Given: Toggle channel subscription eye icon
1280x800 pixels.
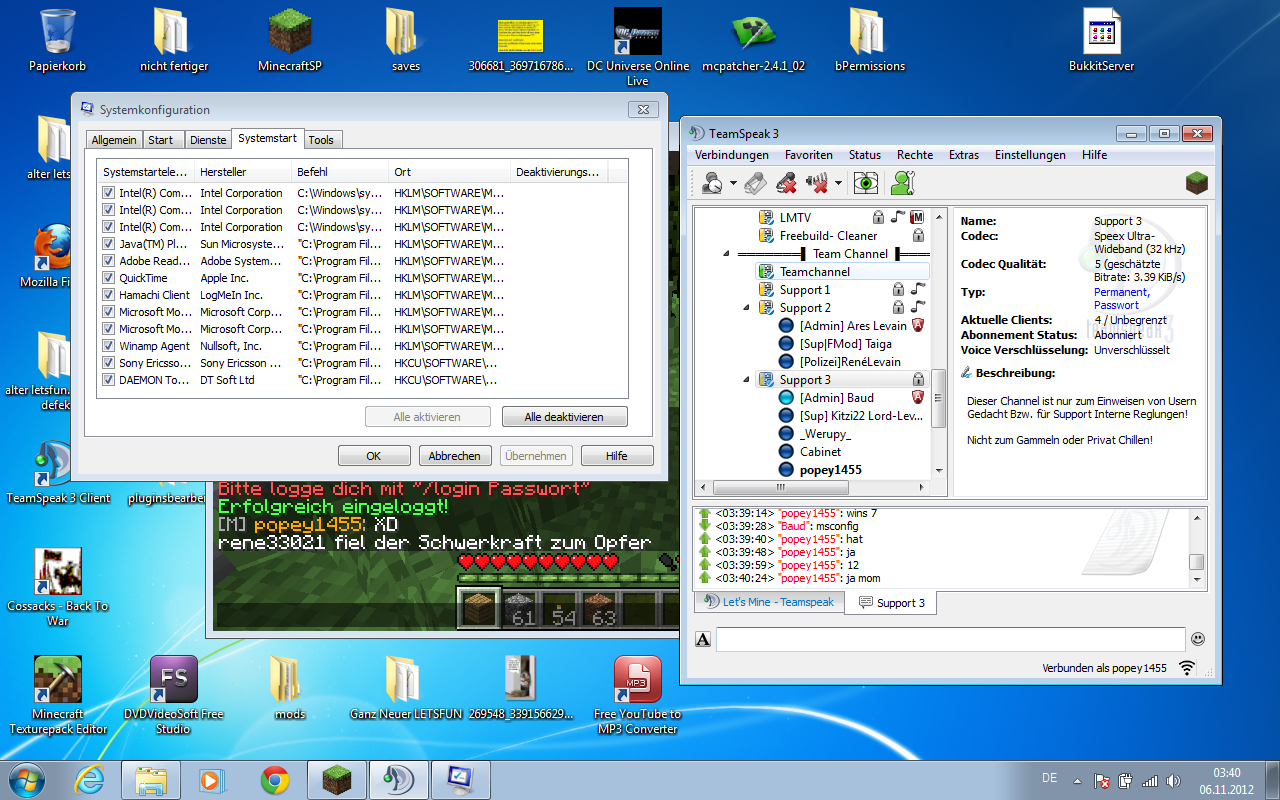Looking at the screenshot, I should coord(866,183).
